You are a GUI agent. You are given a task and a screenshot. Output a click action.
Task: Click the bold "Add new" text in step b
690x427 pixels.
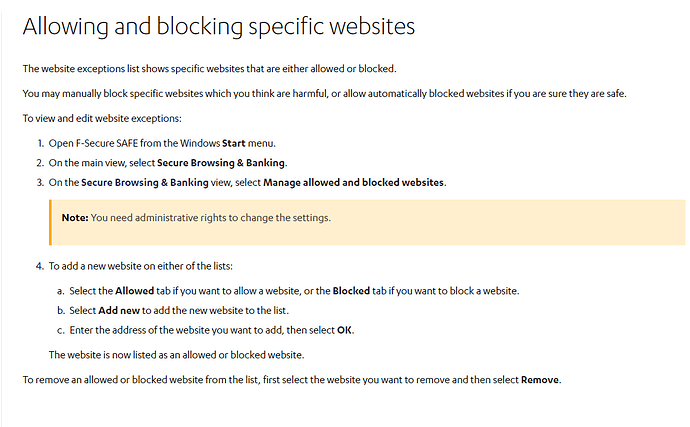coord(120,311)
